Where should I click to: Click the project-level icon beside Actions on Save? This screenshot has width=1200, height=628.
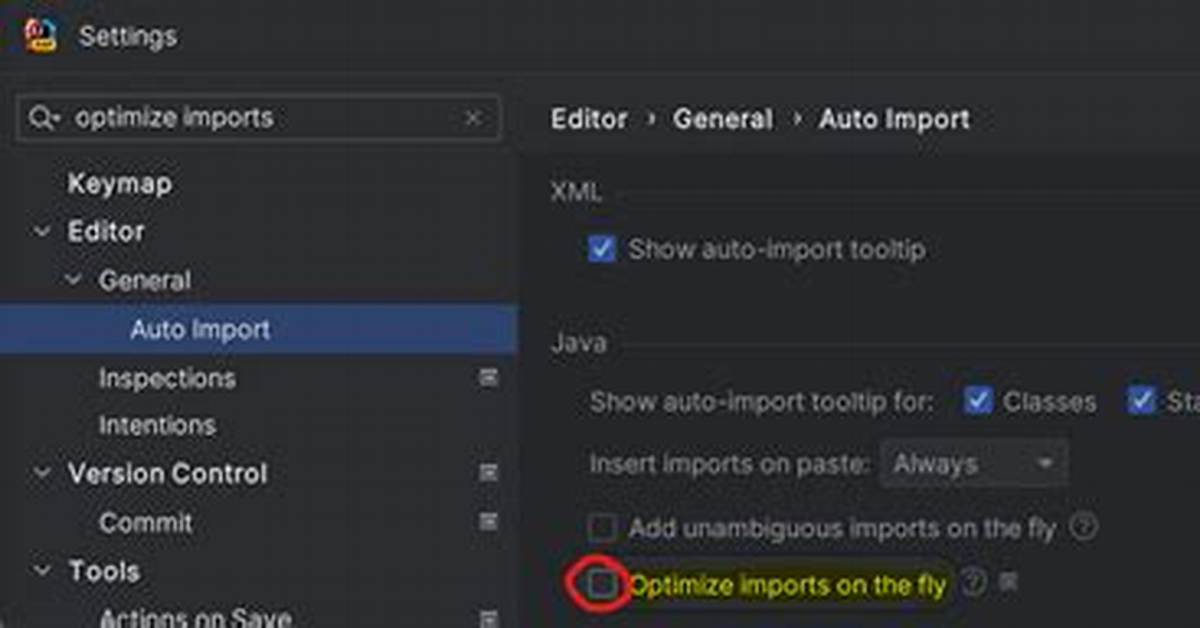[488, 619]
